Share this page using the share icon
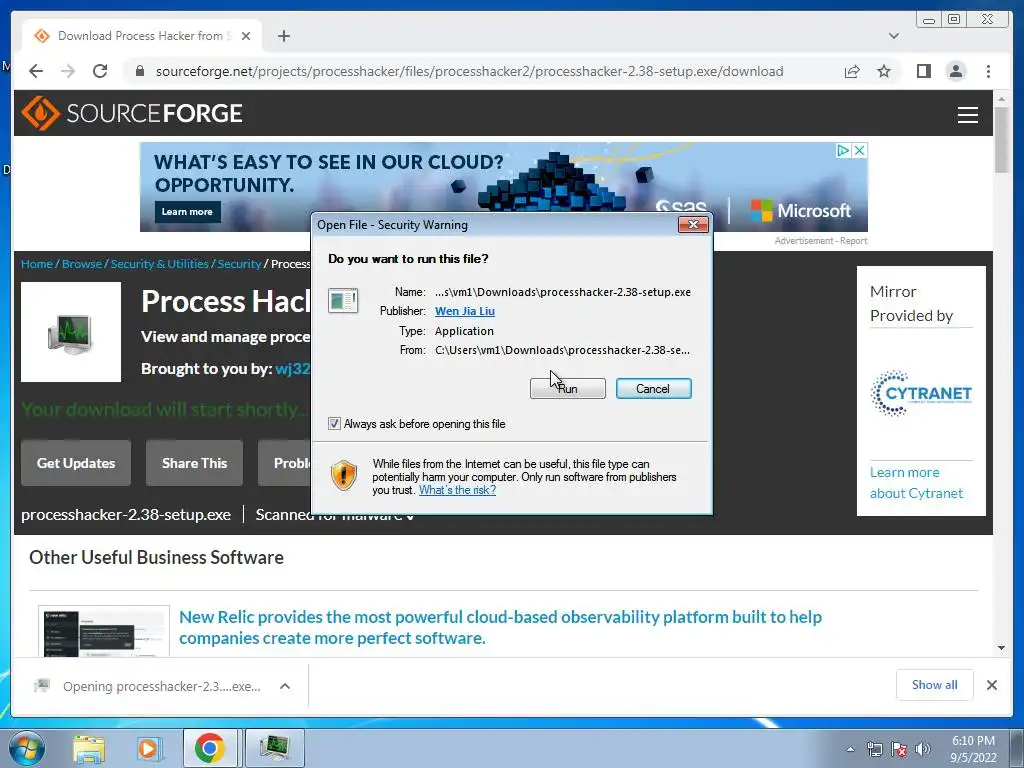The height and width of the screenshot is (768, 1024). point(852,71)
